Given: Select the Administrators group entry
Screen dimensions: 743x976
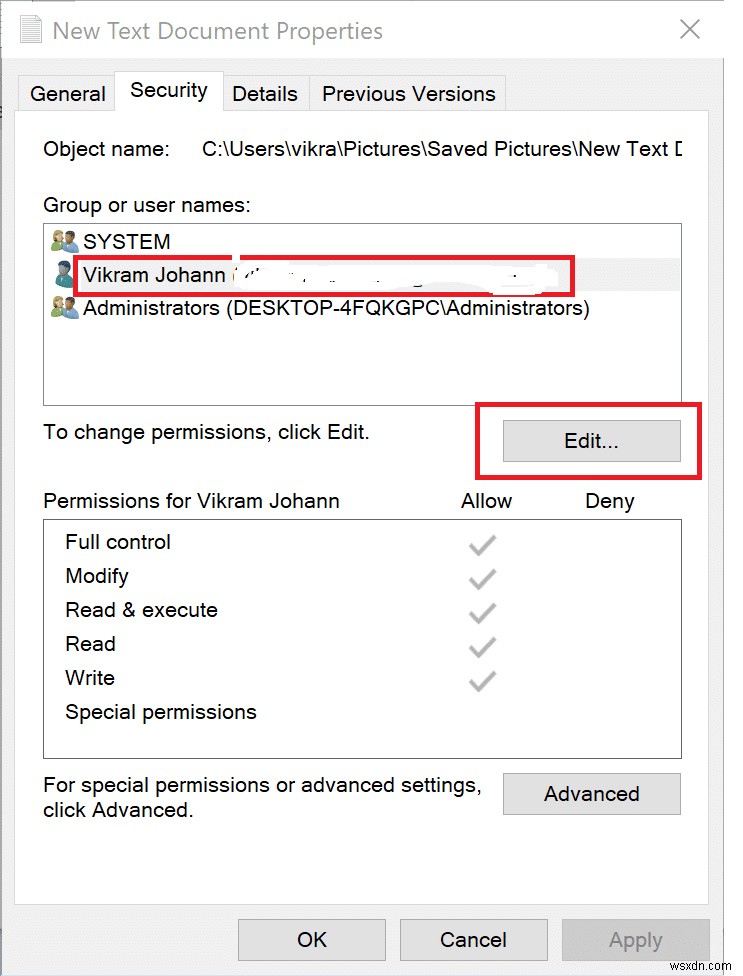Looking at the screenshot, I should [x=336, y=308].
